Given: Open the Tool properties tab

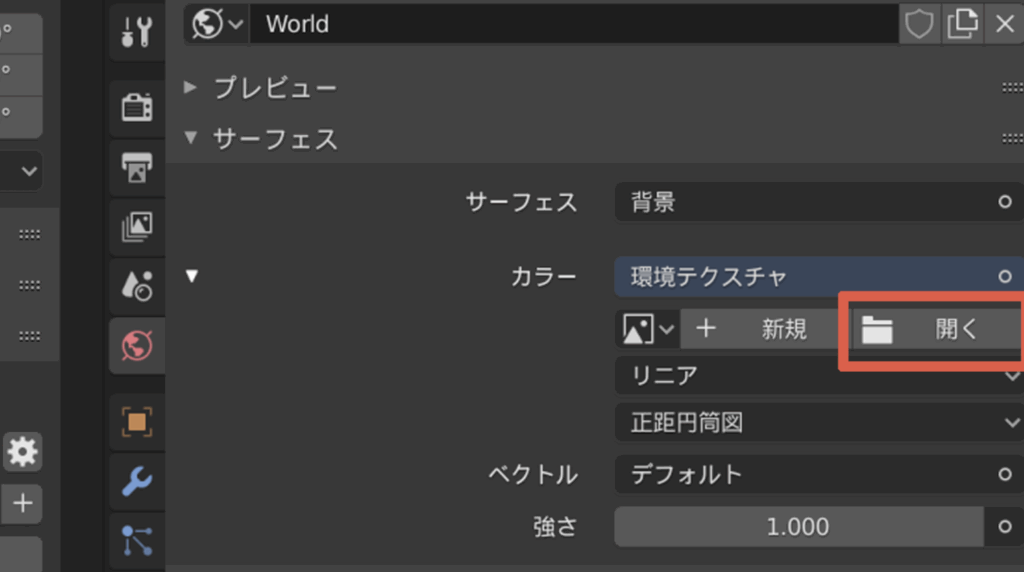Looking at the screenshot, I should pyautogui.click(x=136, y=33).
